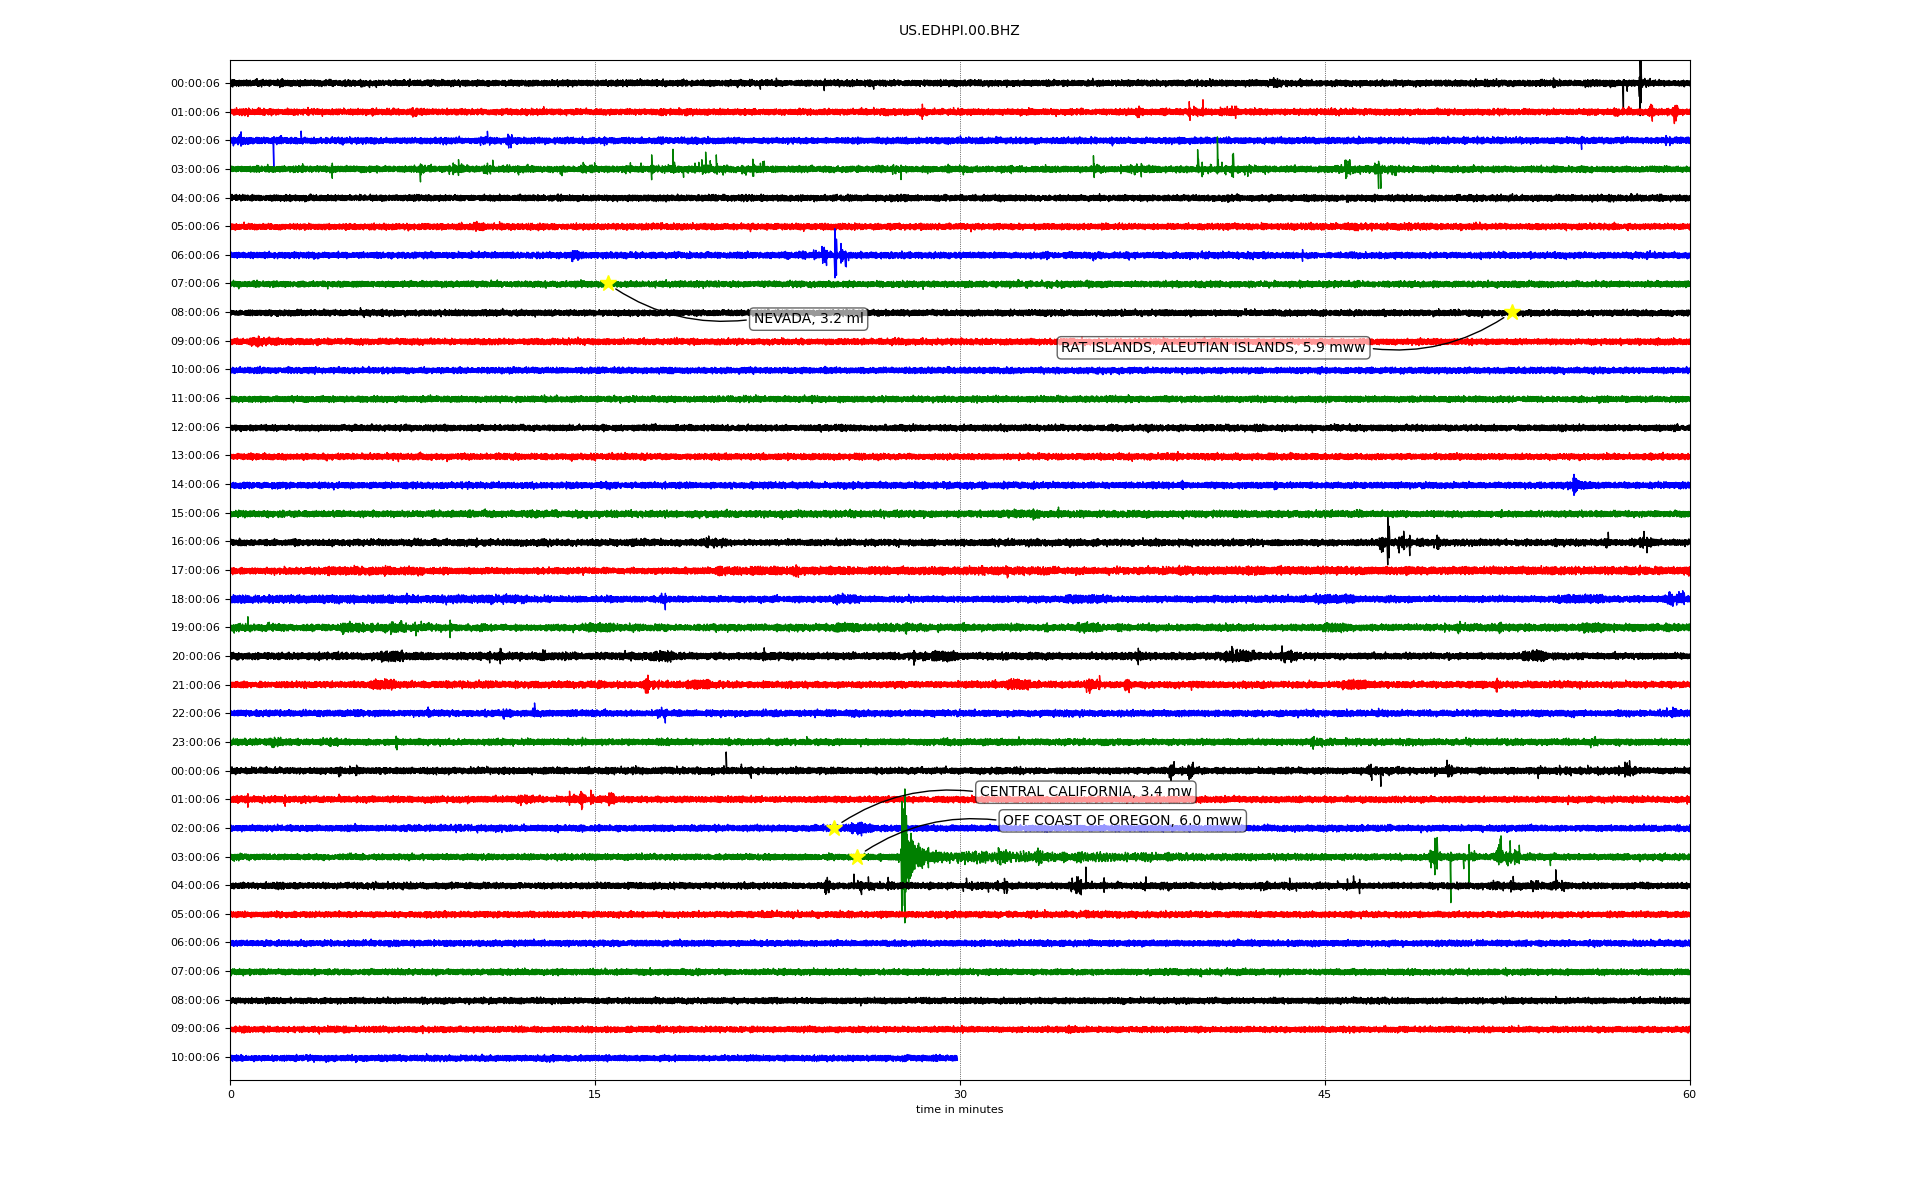Click the US.EDHPI.00.BHZ plot title

[x=959, y=31]
